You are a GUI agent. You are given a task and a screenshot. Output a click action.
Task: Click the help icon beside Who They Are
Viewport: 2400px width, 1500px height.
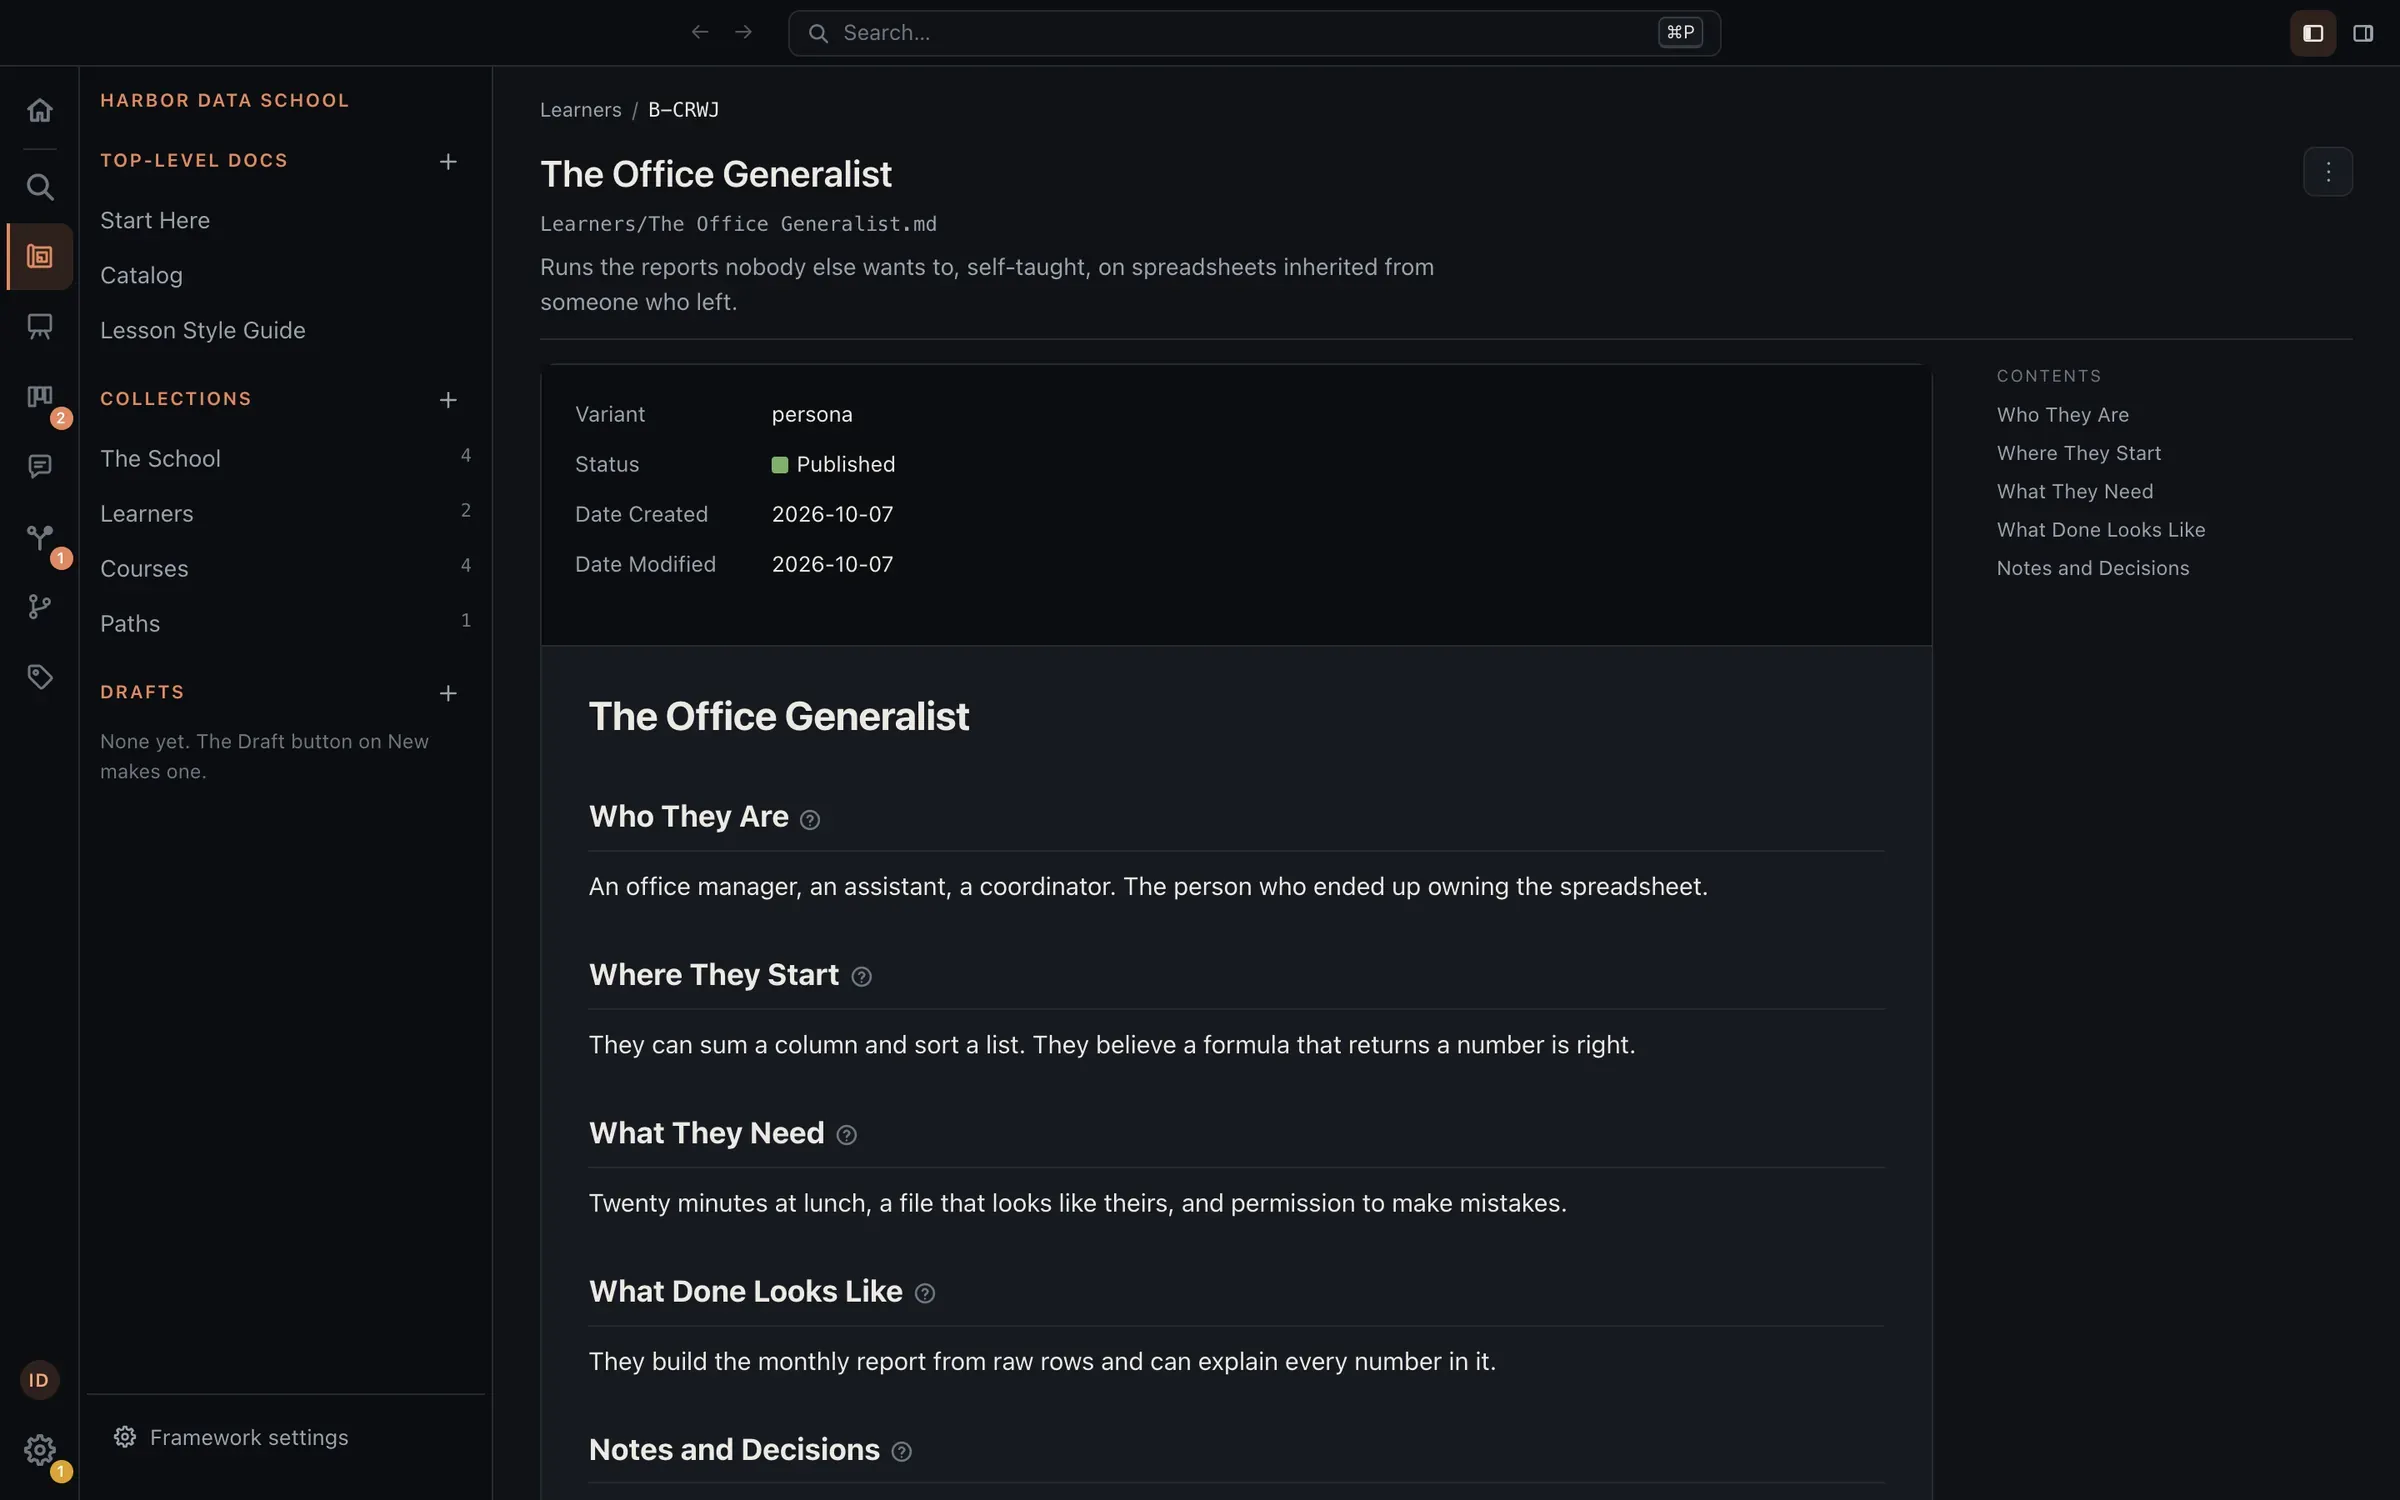point(810,820)
